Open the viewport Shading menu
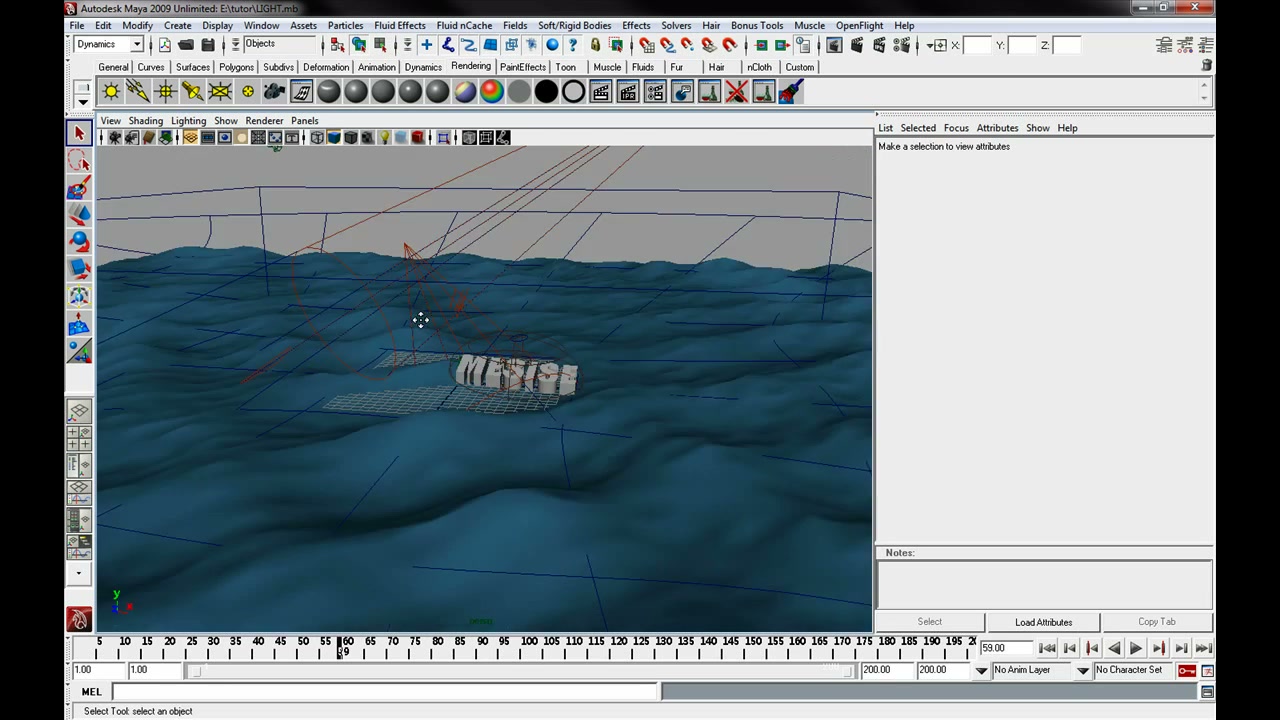Viewport: 1280px width, 720px height. coord(145,121)
